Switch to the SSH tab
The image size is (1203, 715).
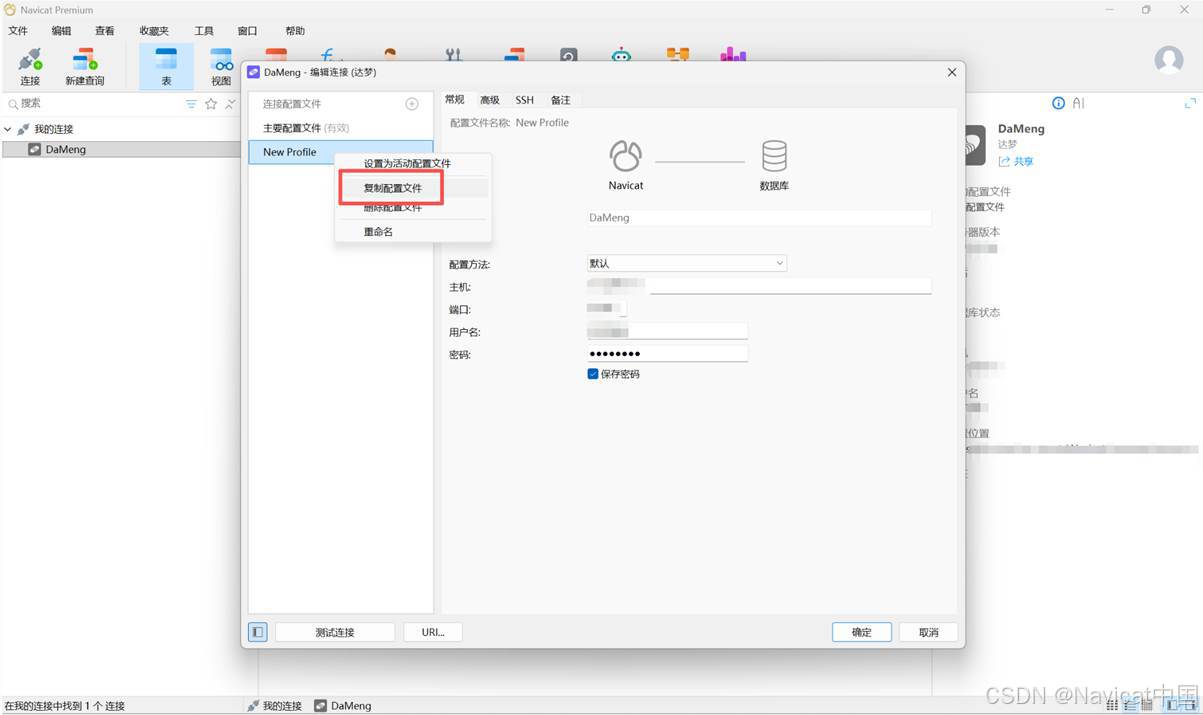click(x=525, y=100)
